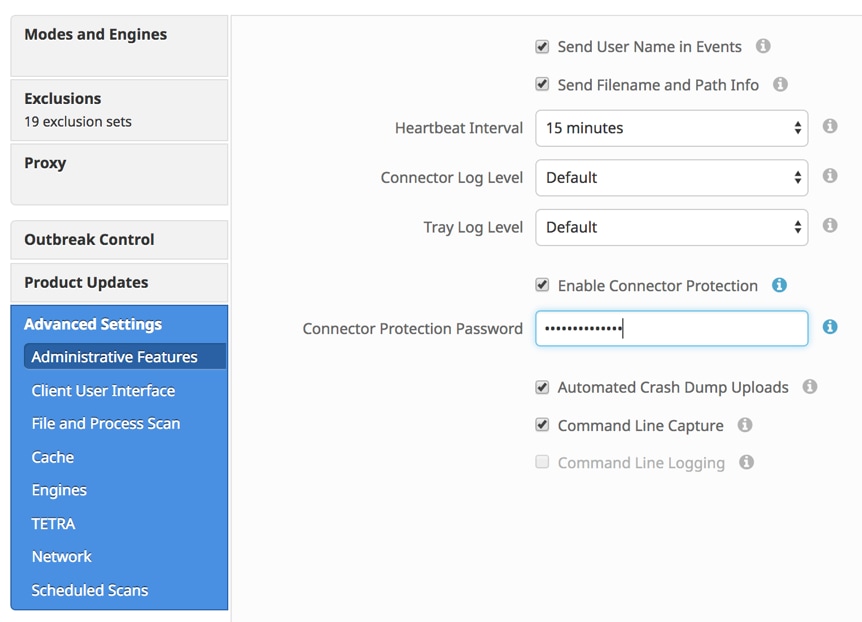
Task: Open the Exclusions settings tab
Action: pyautogui.click(x=119, y=109)
